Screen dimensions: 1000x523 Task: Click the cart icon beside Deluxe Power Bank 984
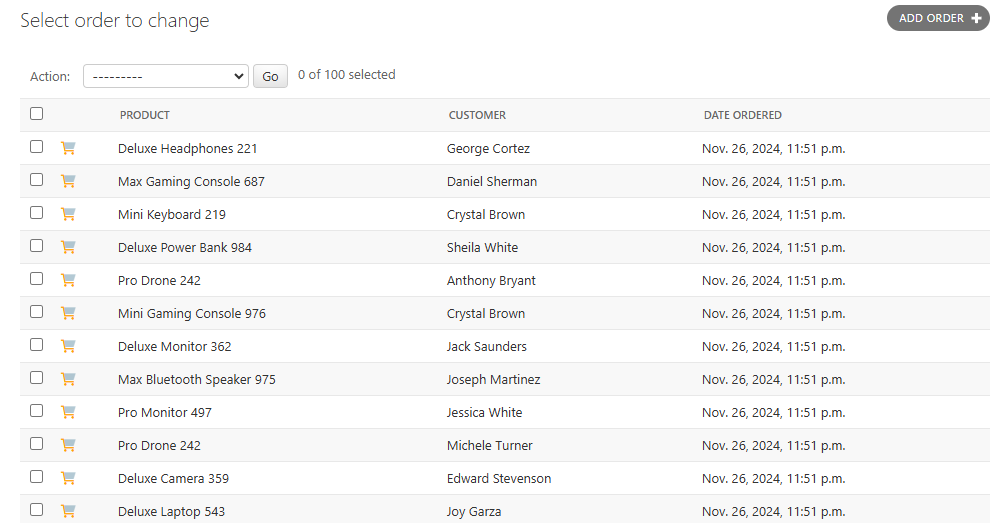pyautogui.click(x=68, y=247)
